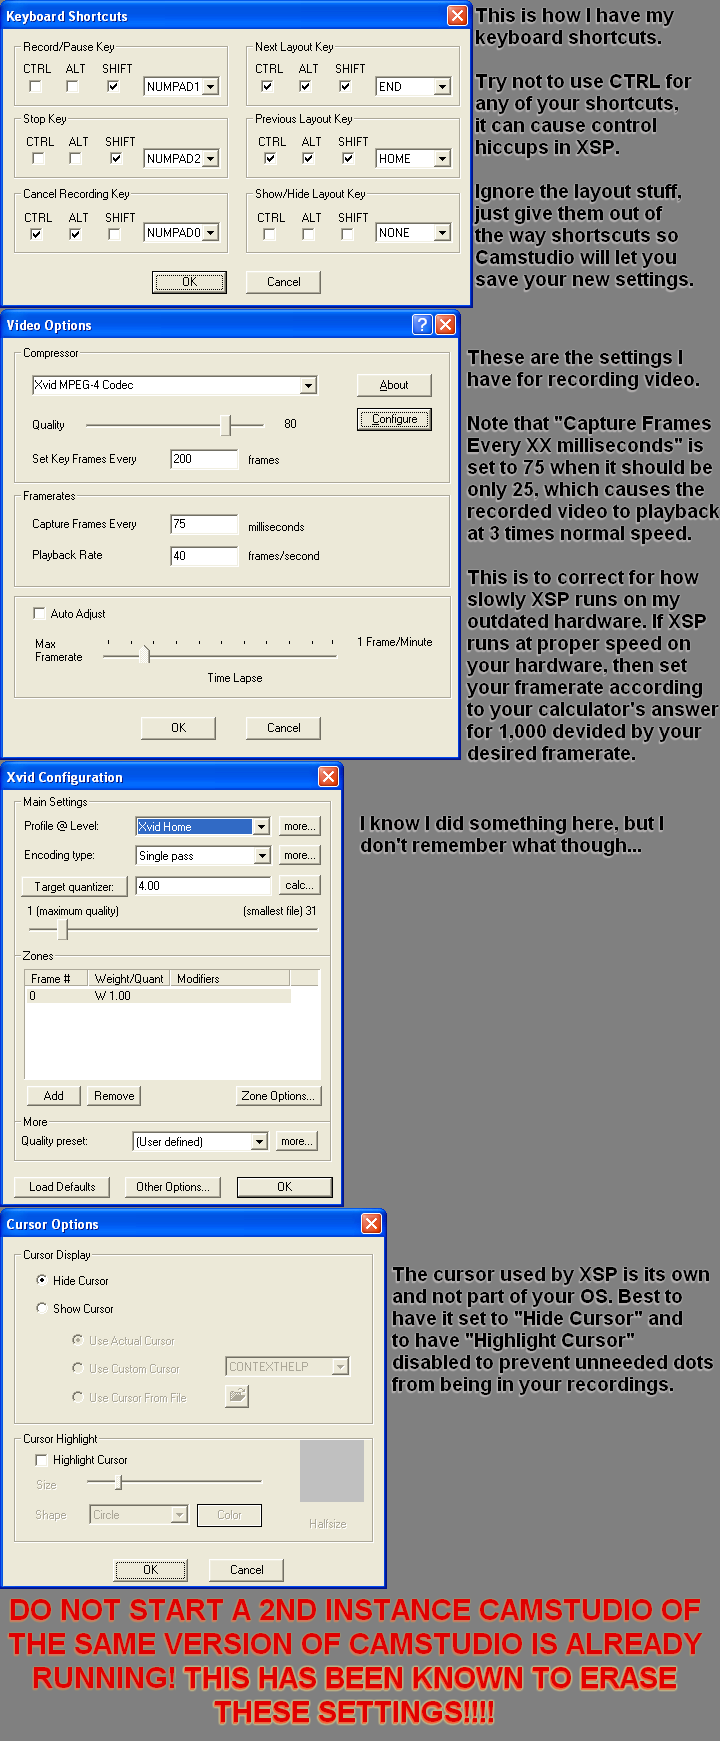Close the Xvid Configuration dialog
The image size is (720, 1741).
(x=328, y=776)
